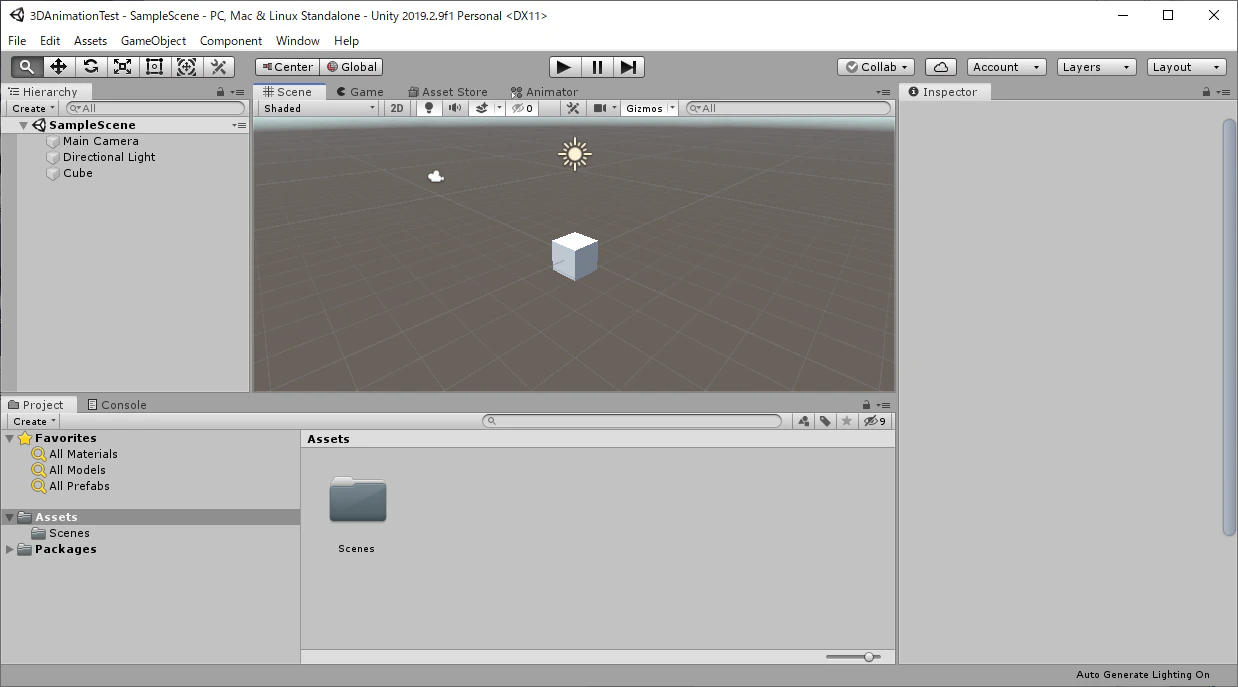Image resolution: width=1238 pixels, height=687 pixels.
Task: Click the Project search by type icon
Action: click(x=804, y=421)
